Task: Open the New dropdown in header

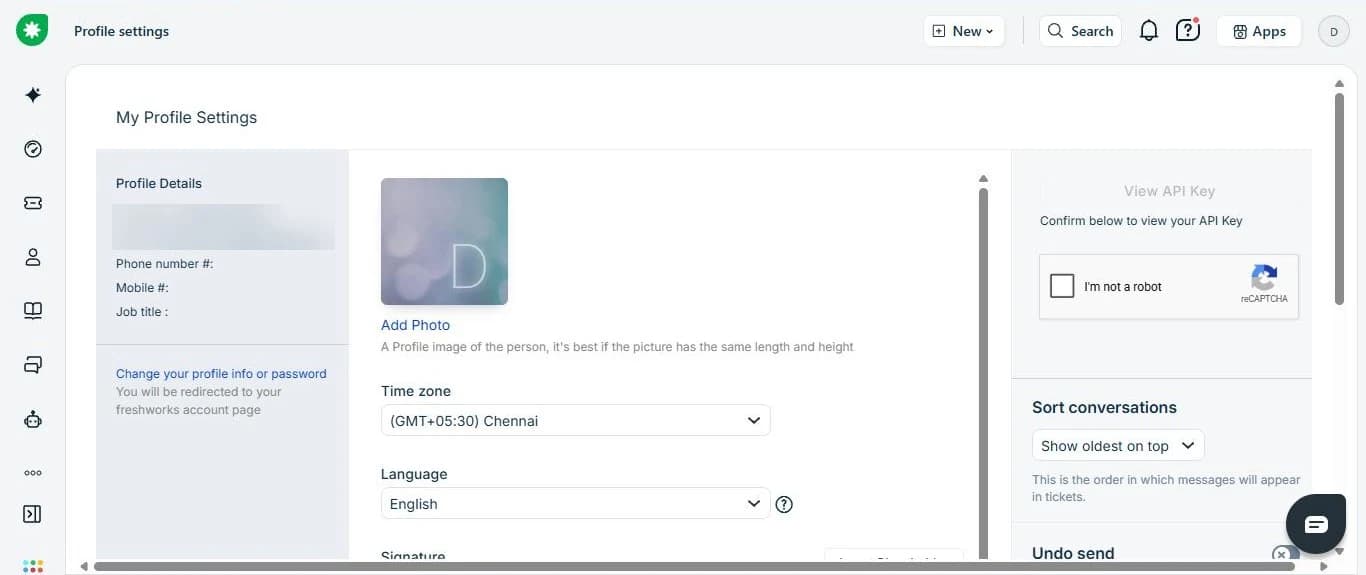Action: pos(964,31)
